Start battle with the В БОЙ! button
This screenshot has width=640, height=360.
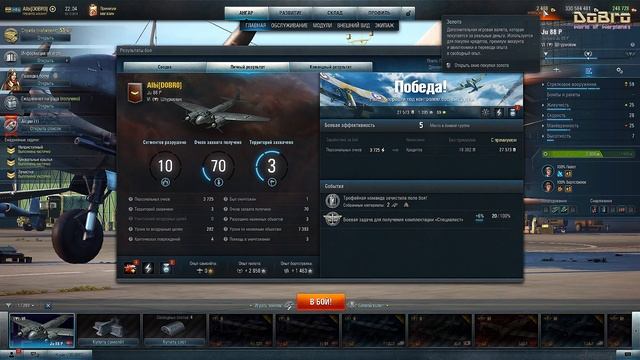[x=320, y=302]
